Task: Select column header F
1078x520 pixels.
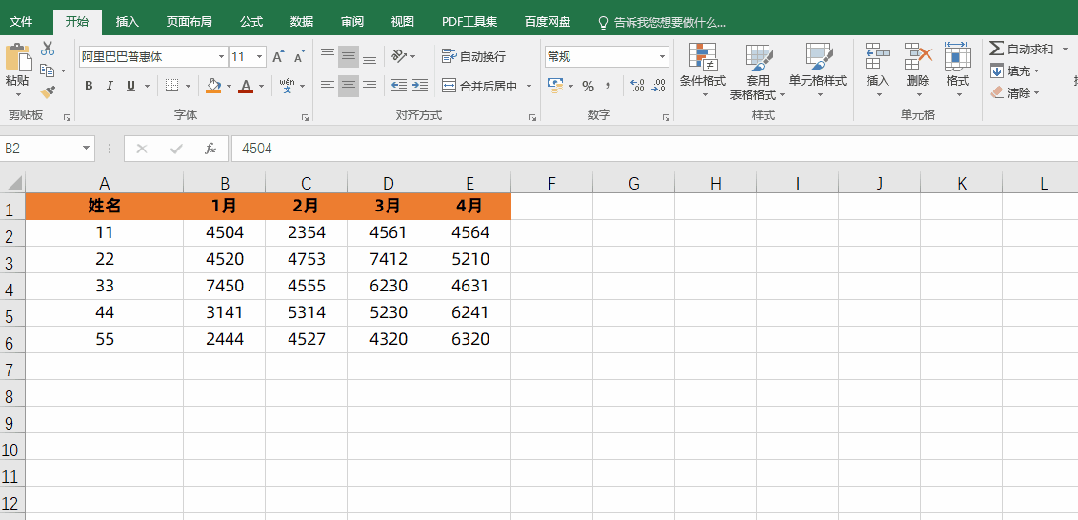Action: tap(551, 183)
